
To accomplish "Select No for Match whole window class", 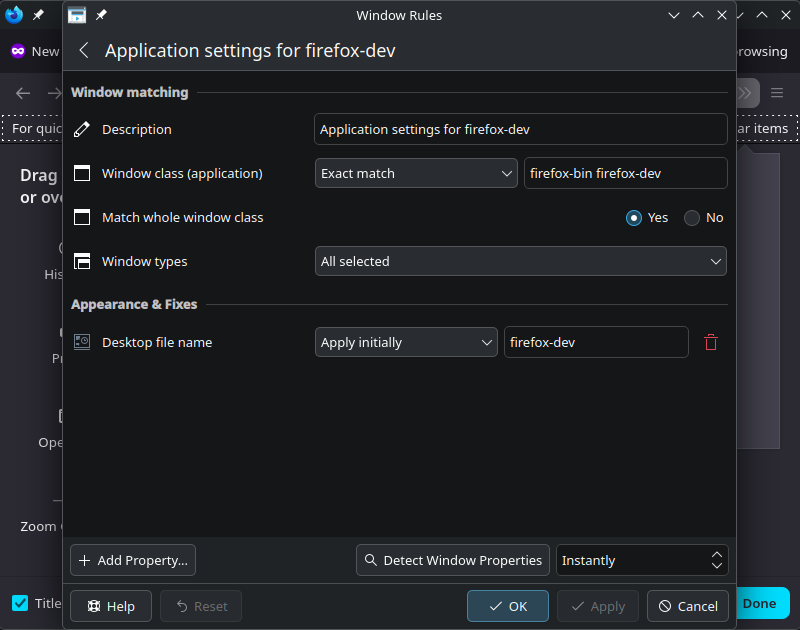I will point(692,217).
